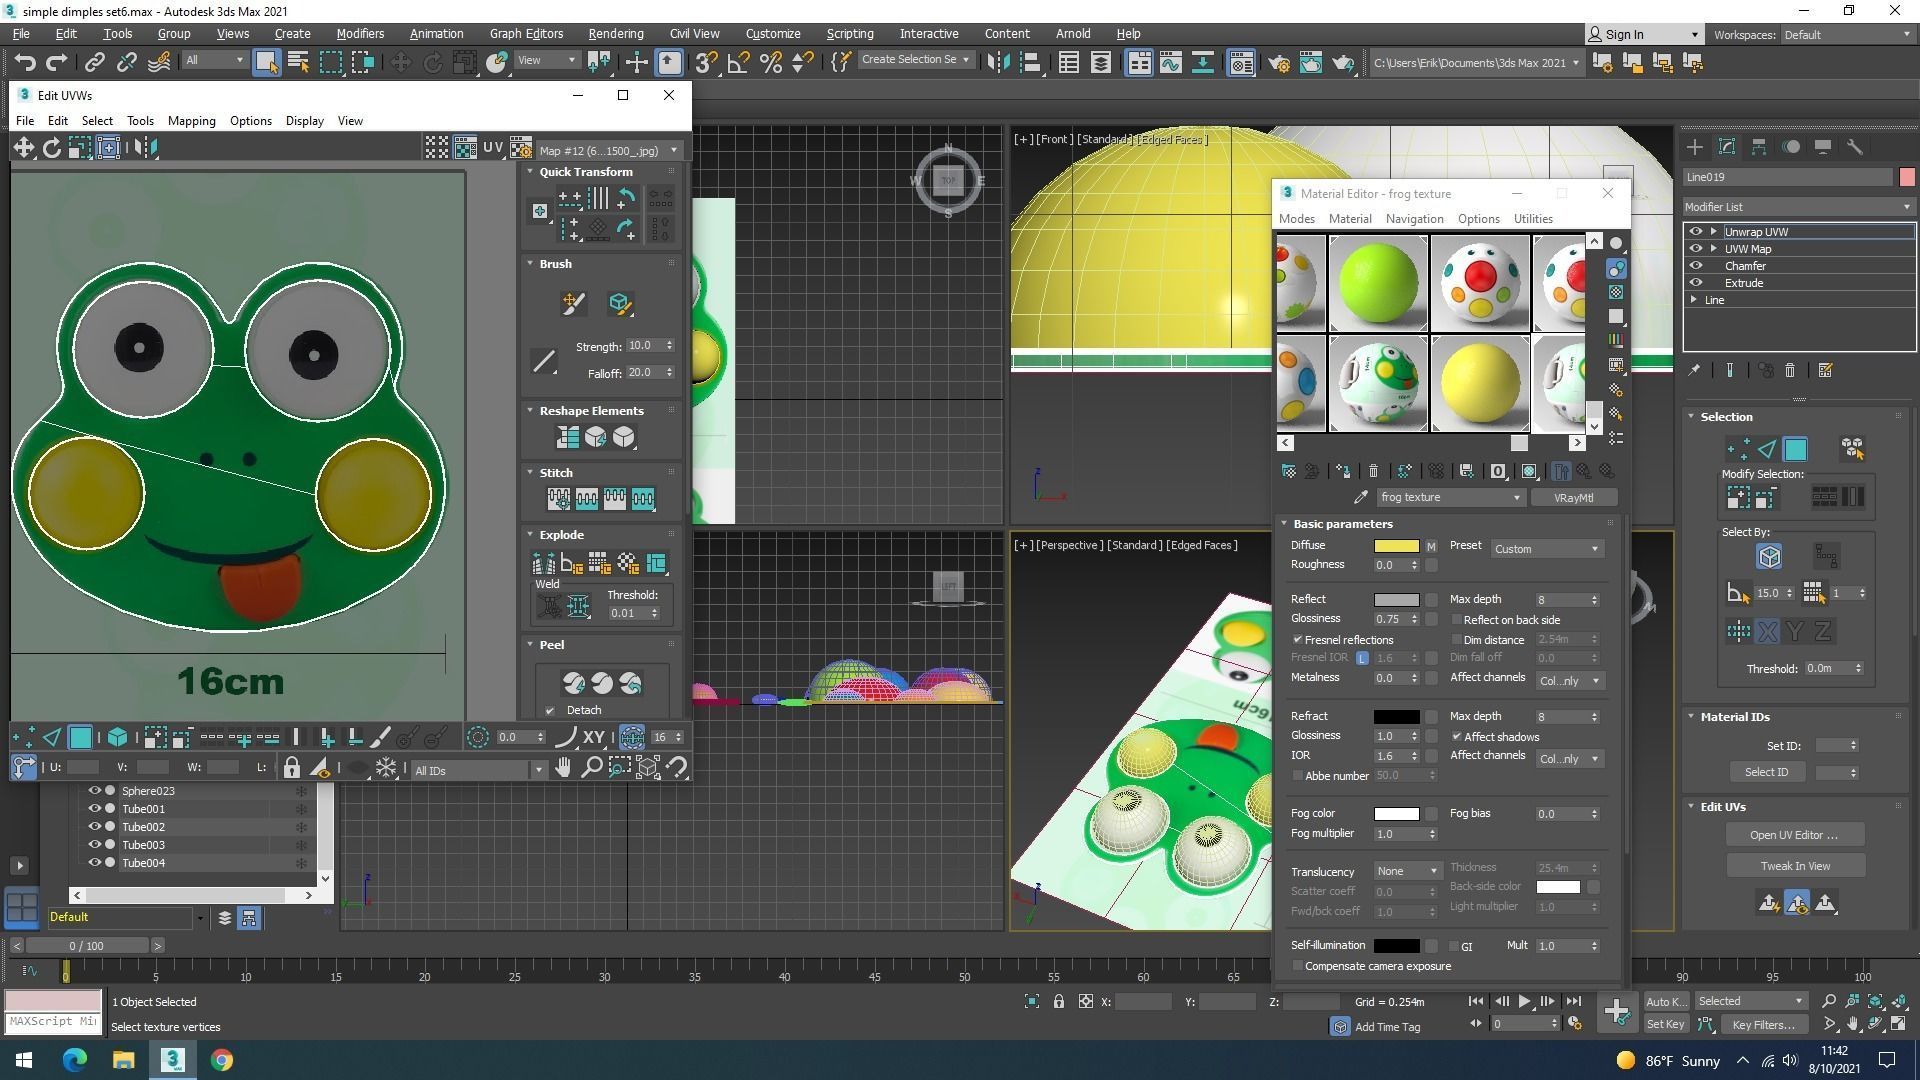Activate the Select Object tool
This screenshot has height=1080, width=1920.
(266, 63)
